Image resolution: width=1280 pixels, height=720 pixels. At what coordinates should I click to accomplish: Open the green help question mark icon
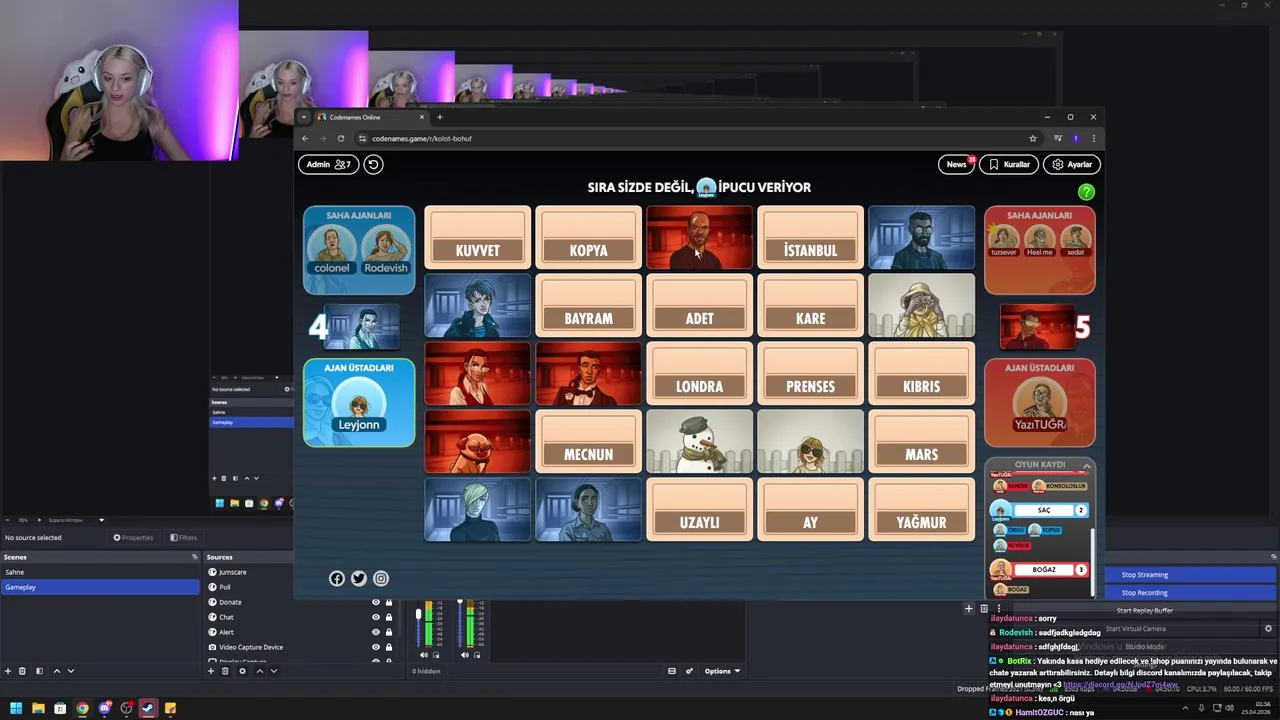pos(1086,192)
